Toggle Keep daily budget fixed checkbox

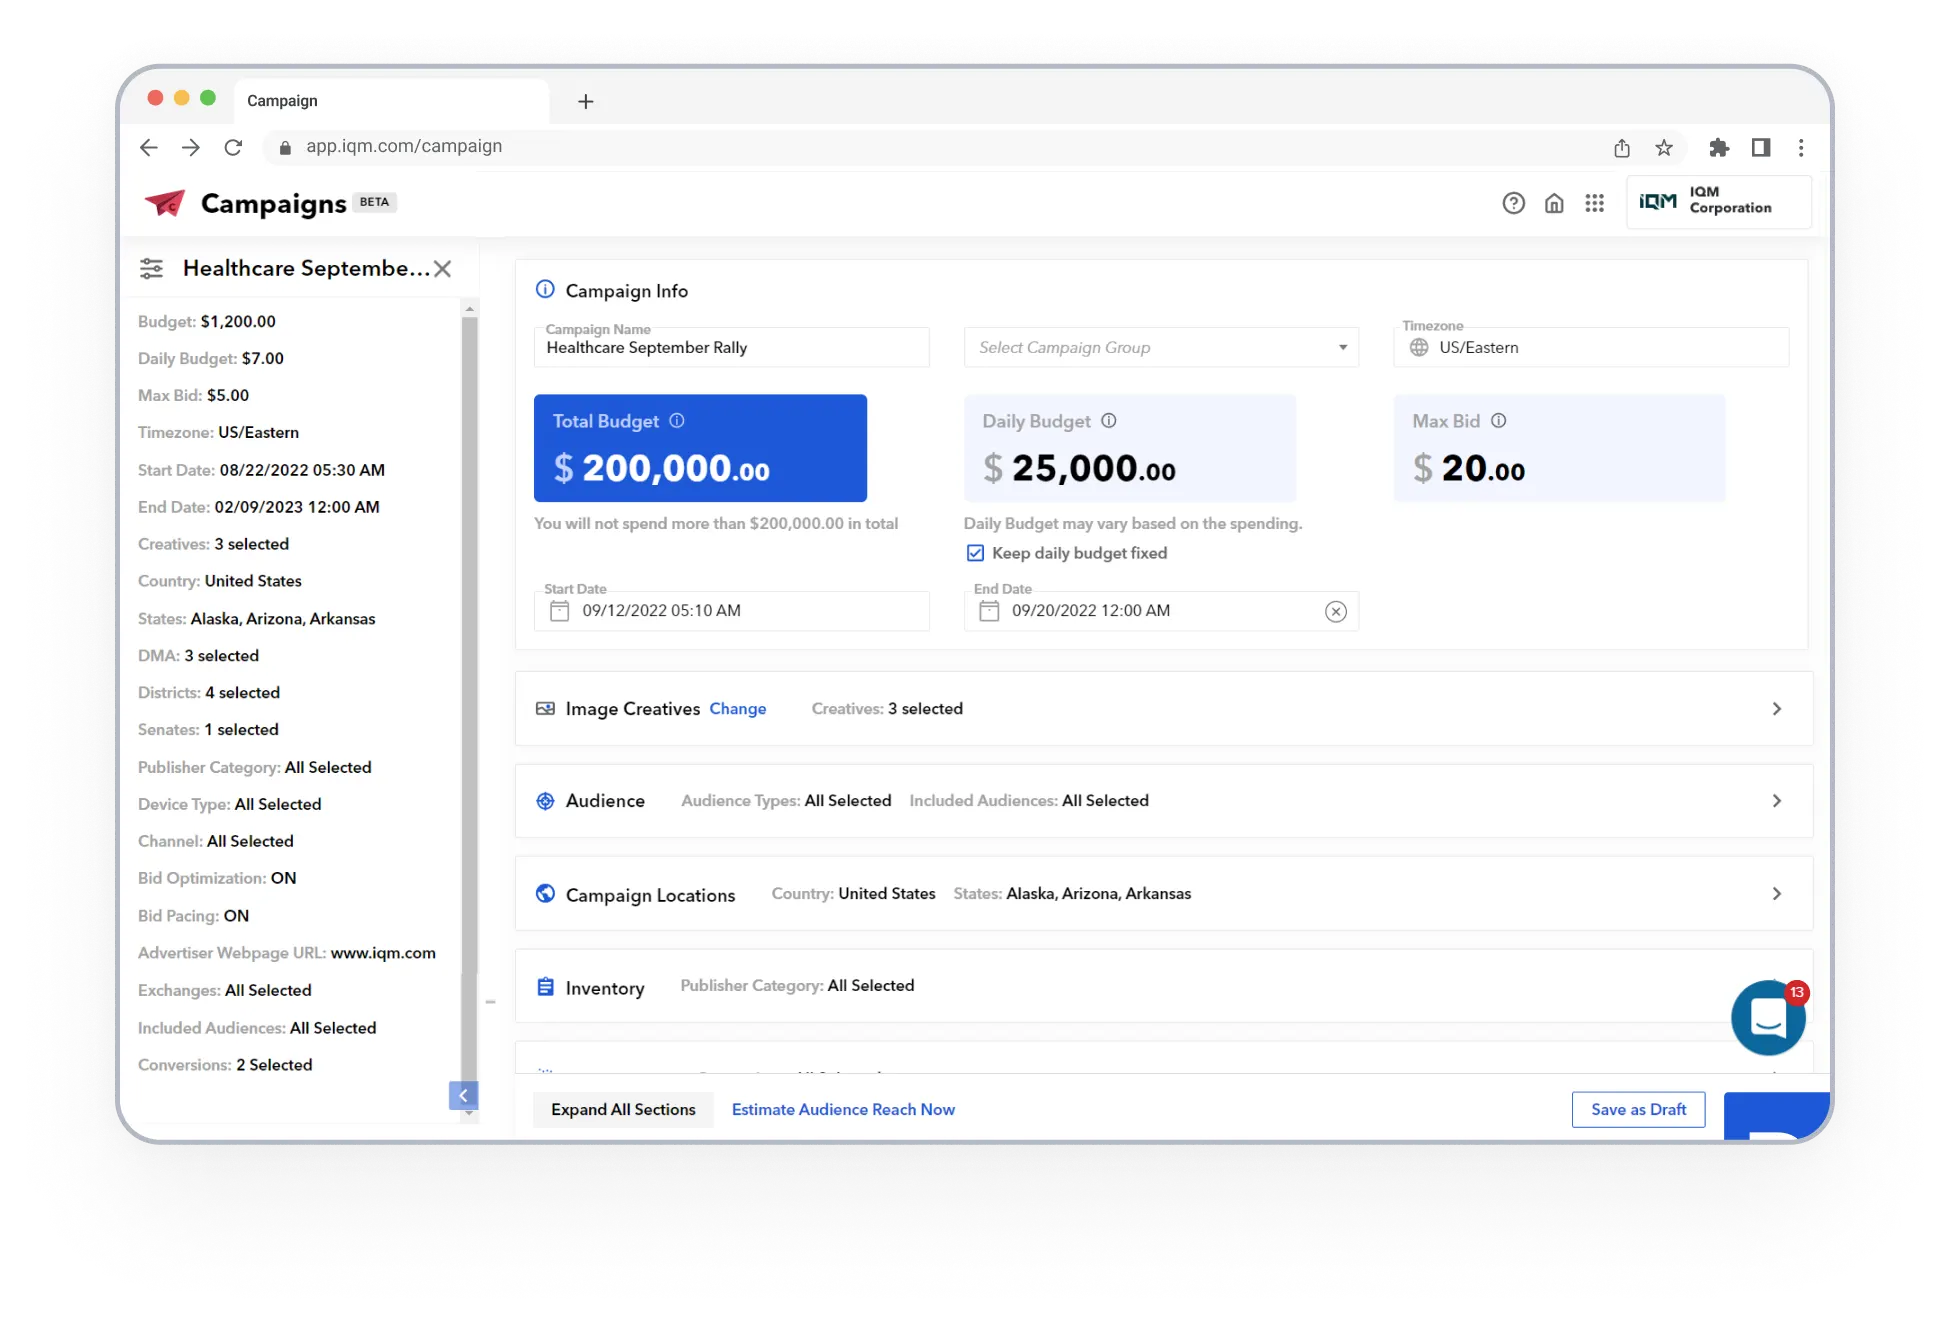[975, 553]
